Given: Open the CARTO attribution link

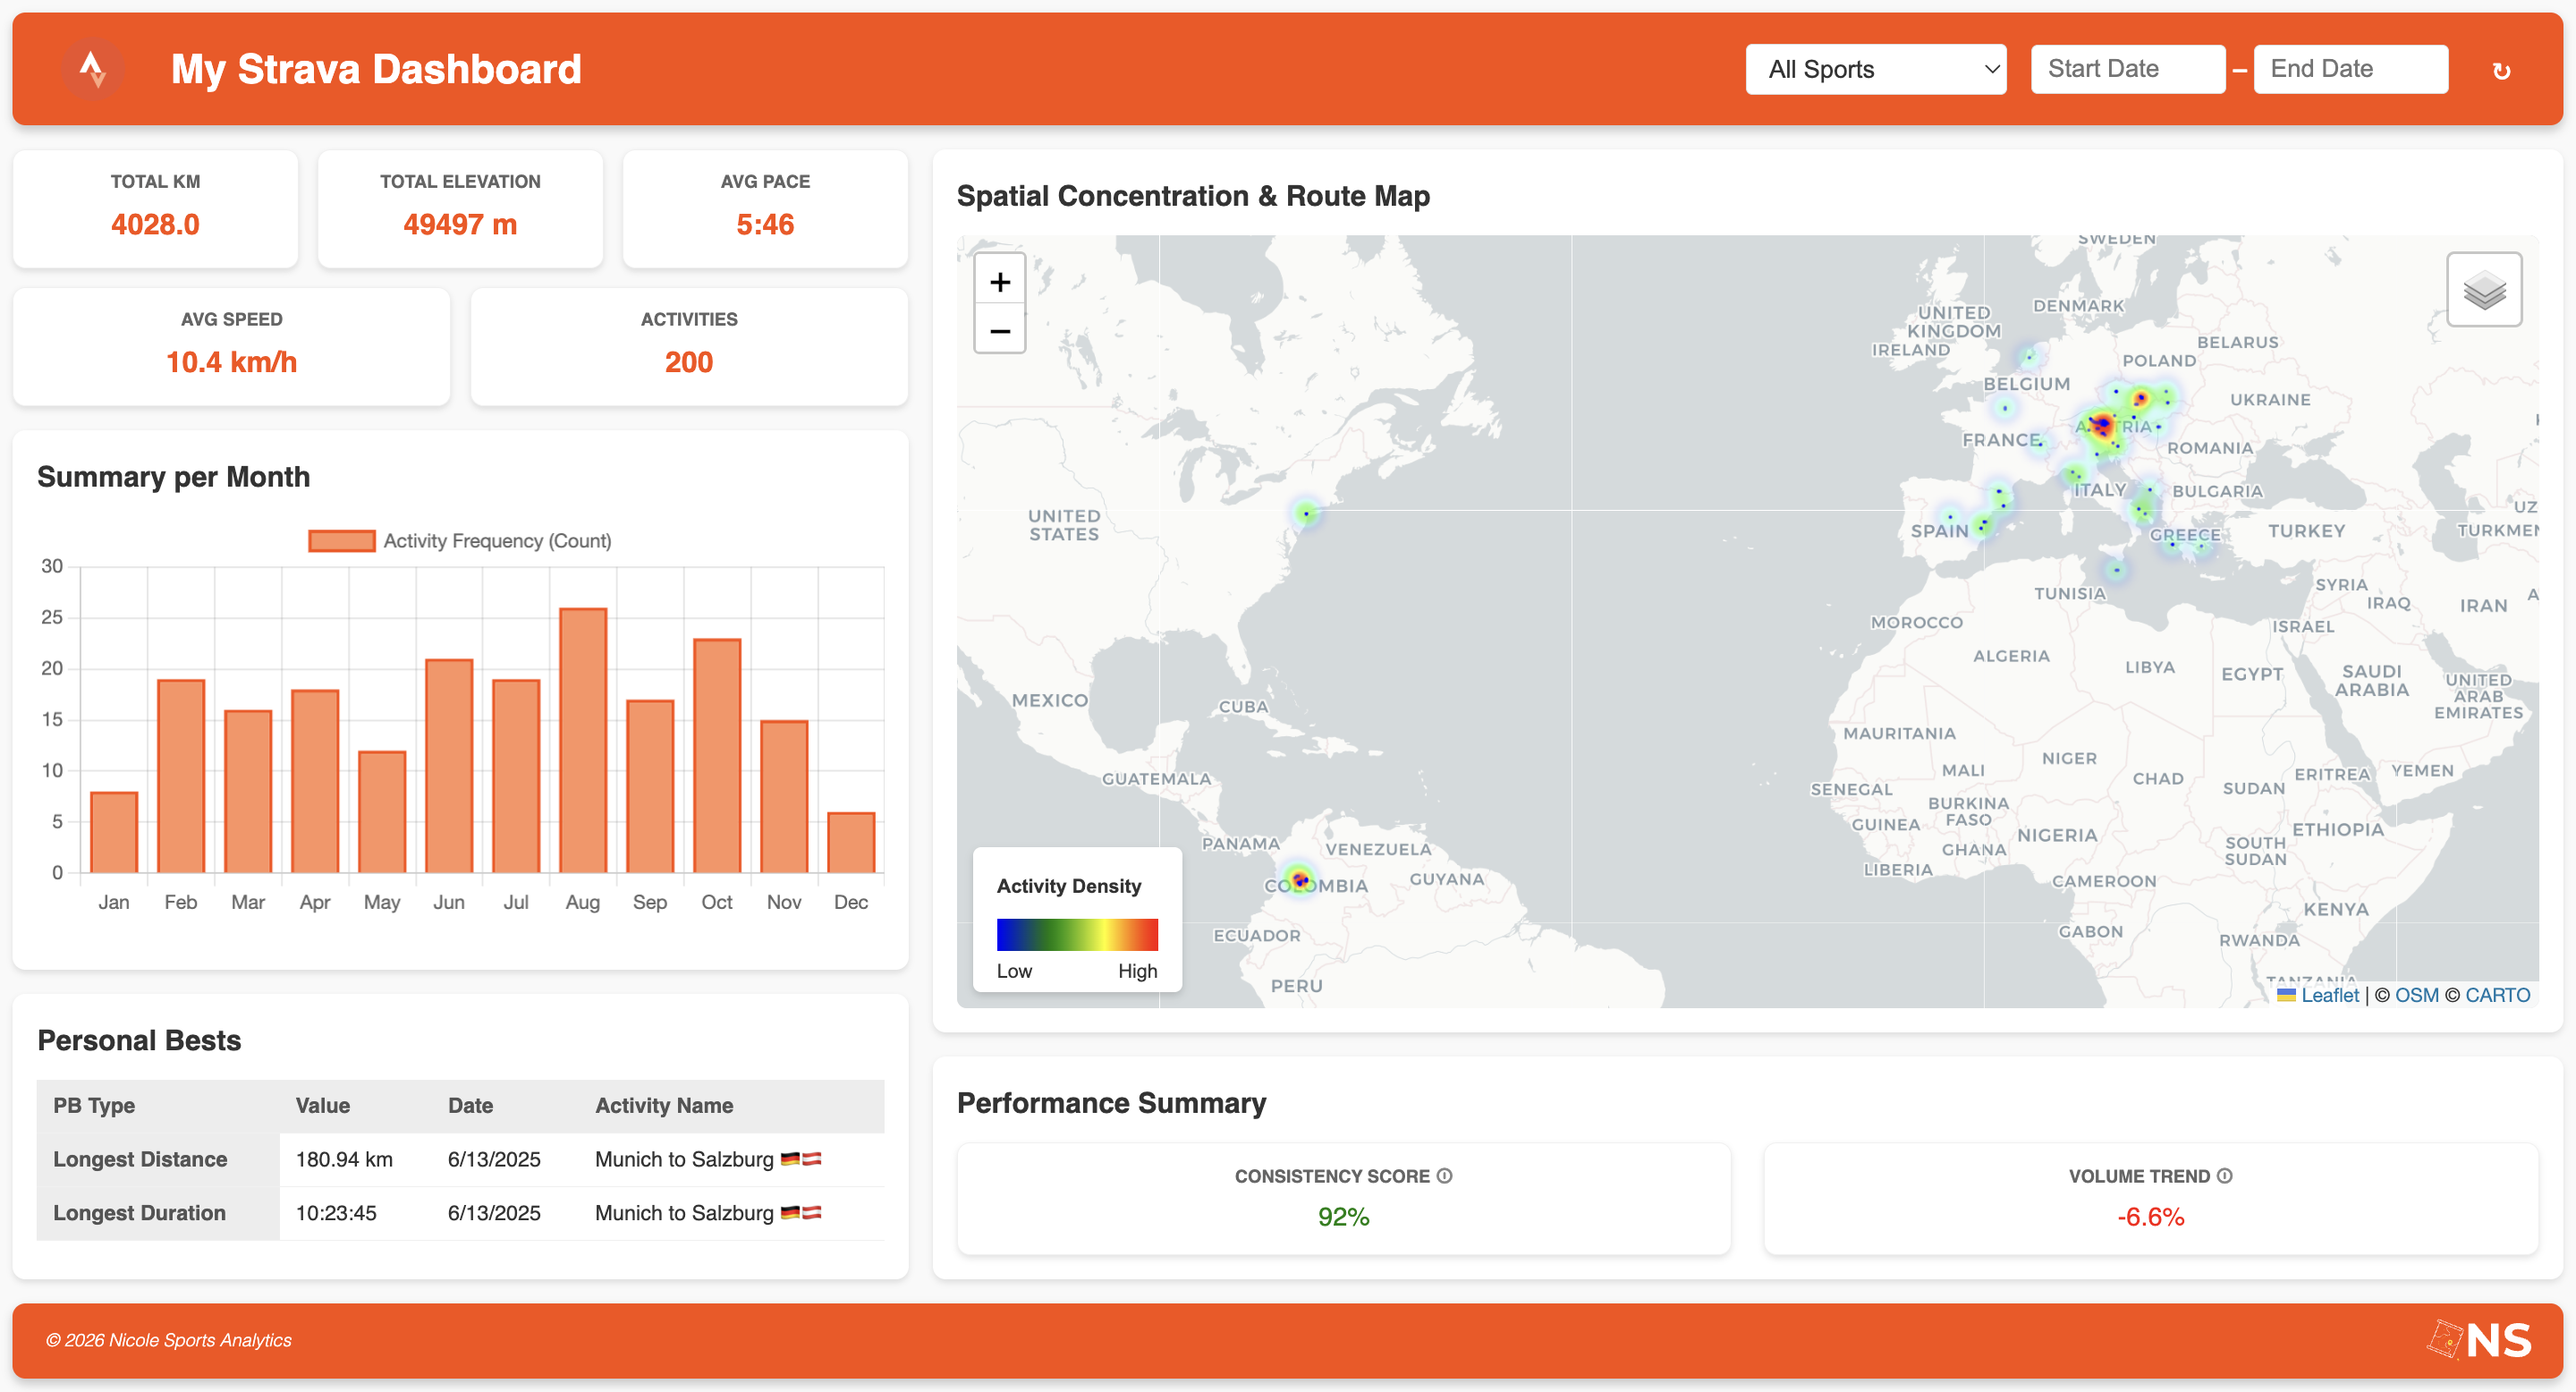Looking at the screenshot, I should click(x=2497, y=995).
